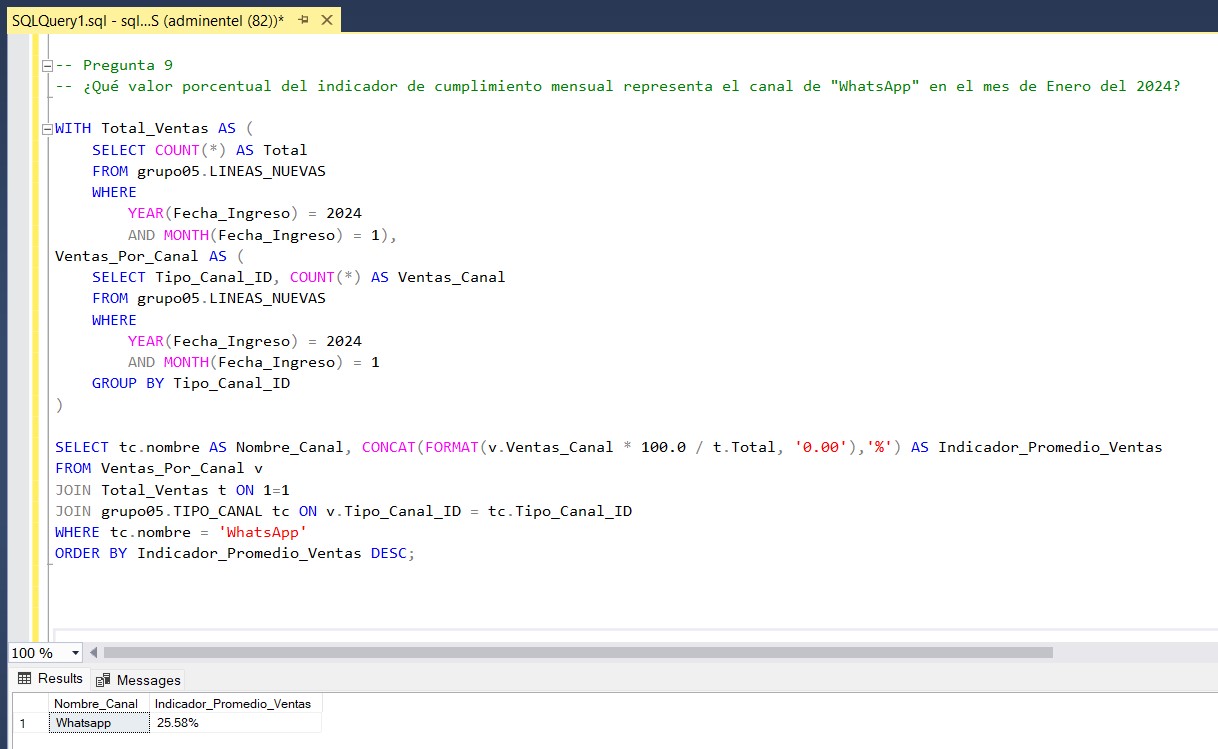Switch to the Results tab

50,679
